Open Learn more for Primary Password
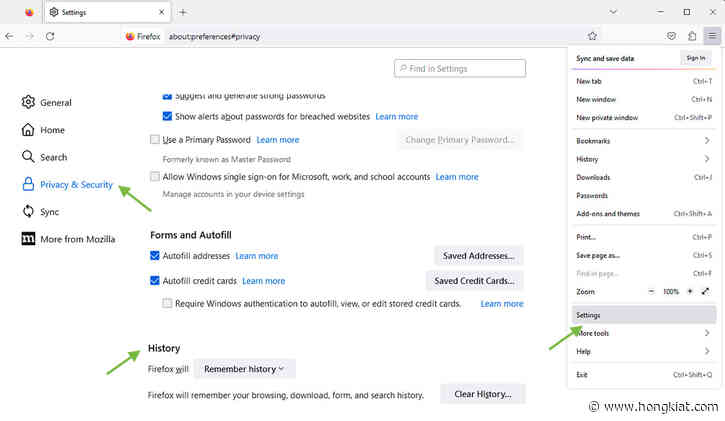Image resolution: width=725 pixels, height=421 pixels. click(x=278, y=140)
